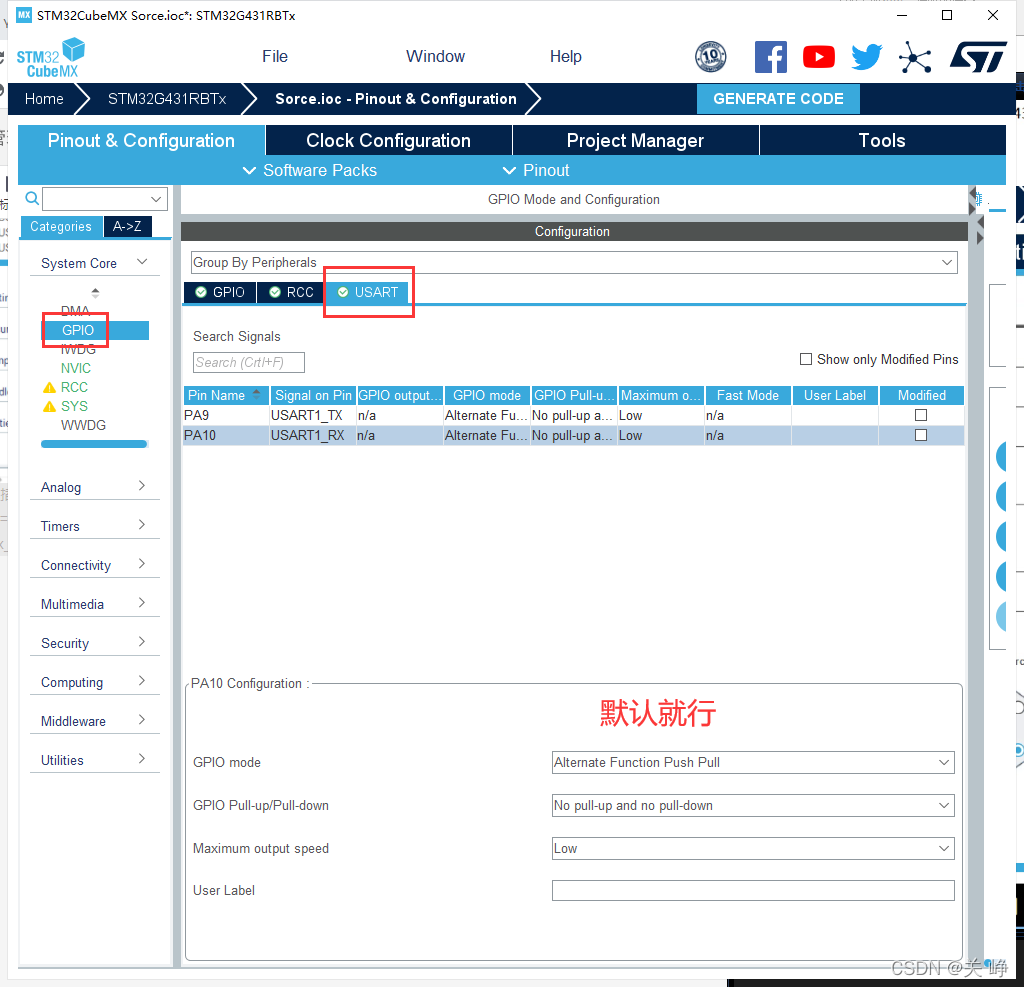Screen dimensions: 1024x987
Task: Switch to Project Manager tab
Action: point(635,140)
